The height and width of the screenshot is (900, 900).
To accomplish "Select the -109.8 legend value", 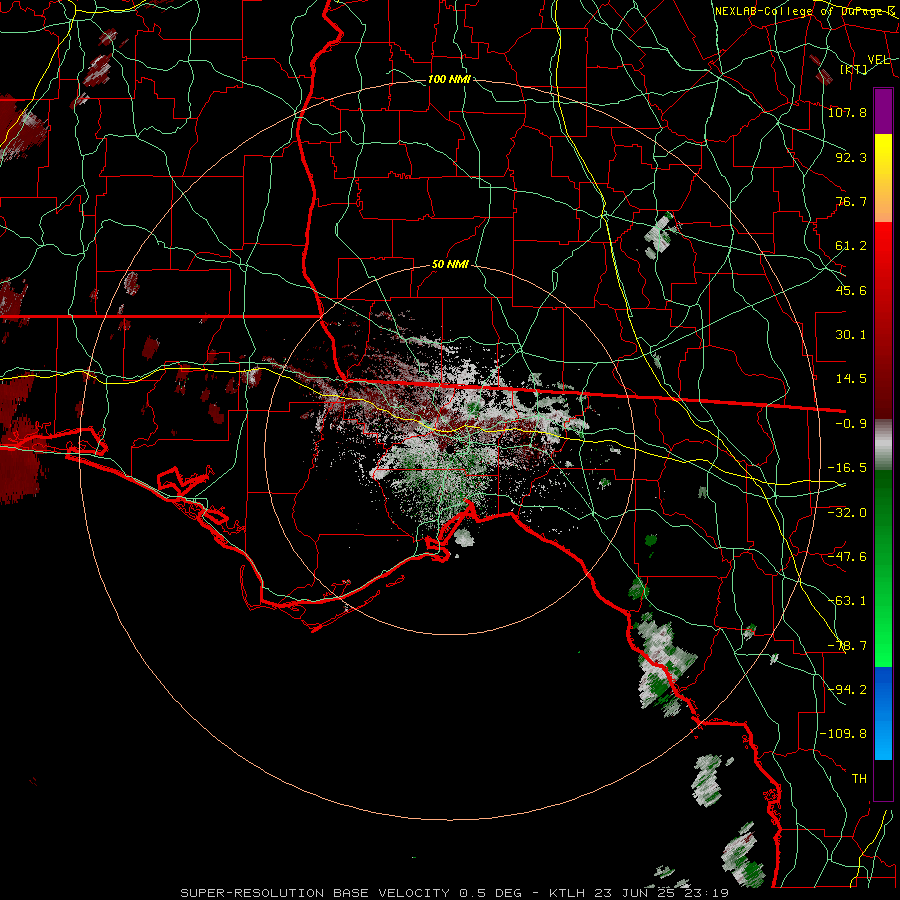I will pyautogui.click(x=843, y=734).
